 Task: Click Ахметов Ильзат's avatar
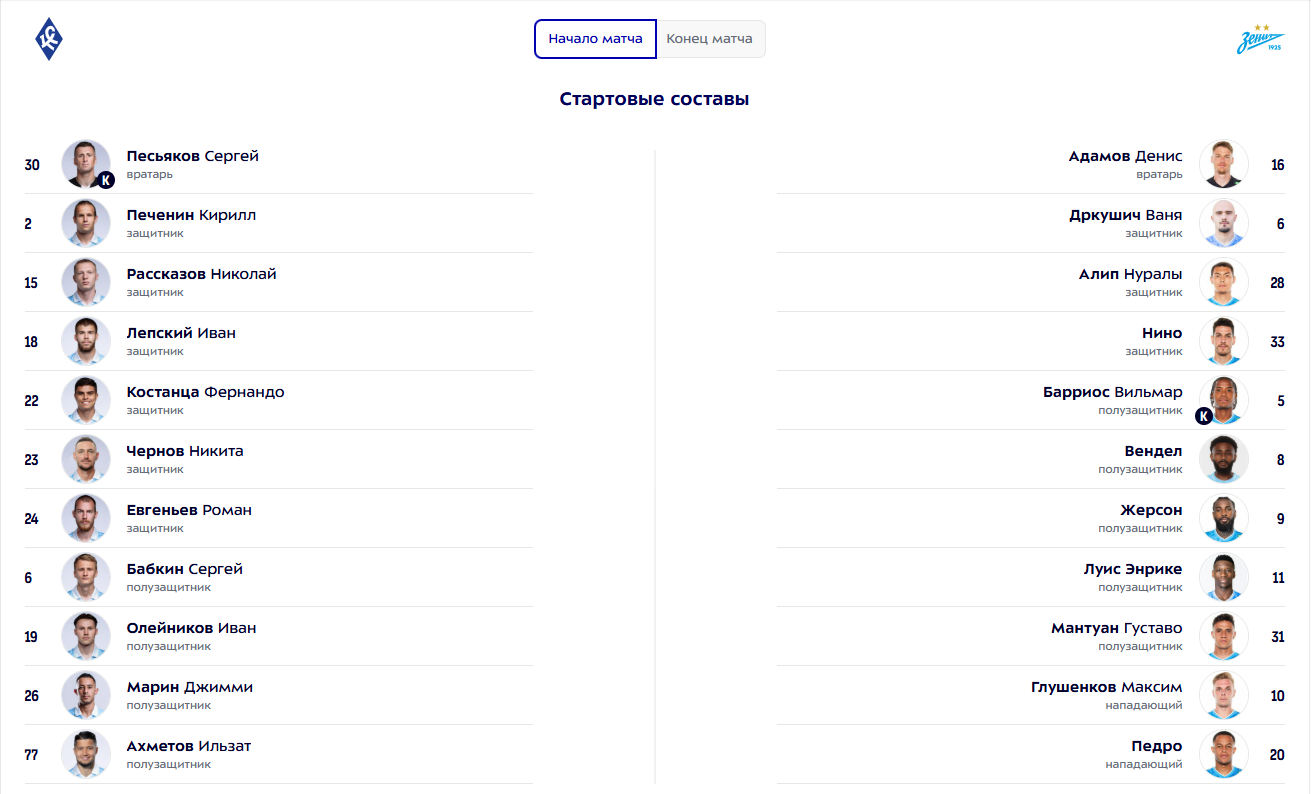(x=86, y=754)
